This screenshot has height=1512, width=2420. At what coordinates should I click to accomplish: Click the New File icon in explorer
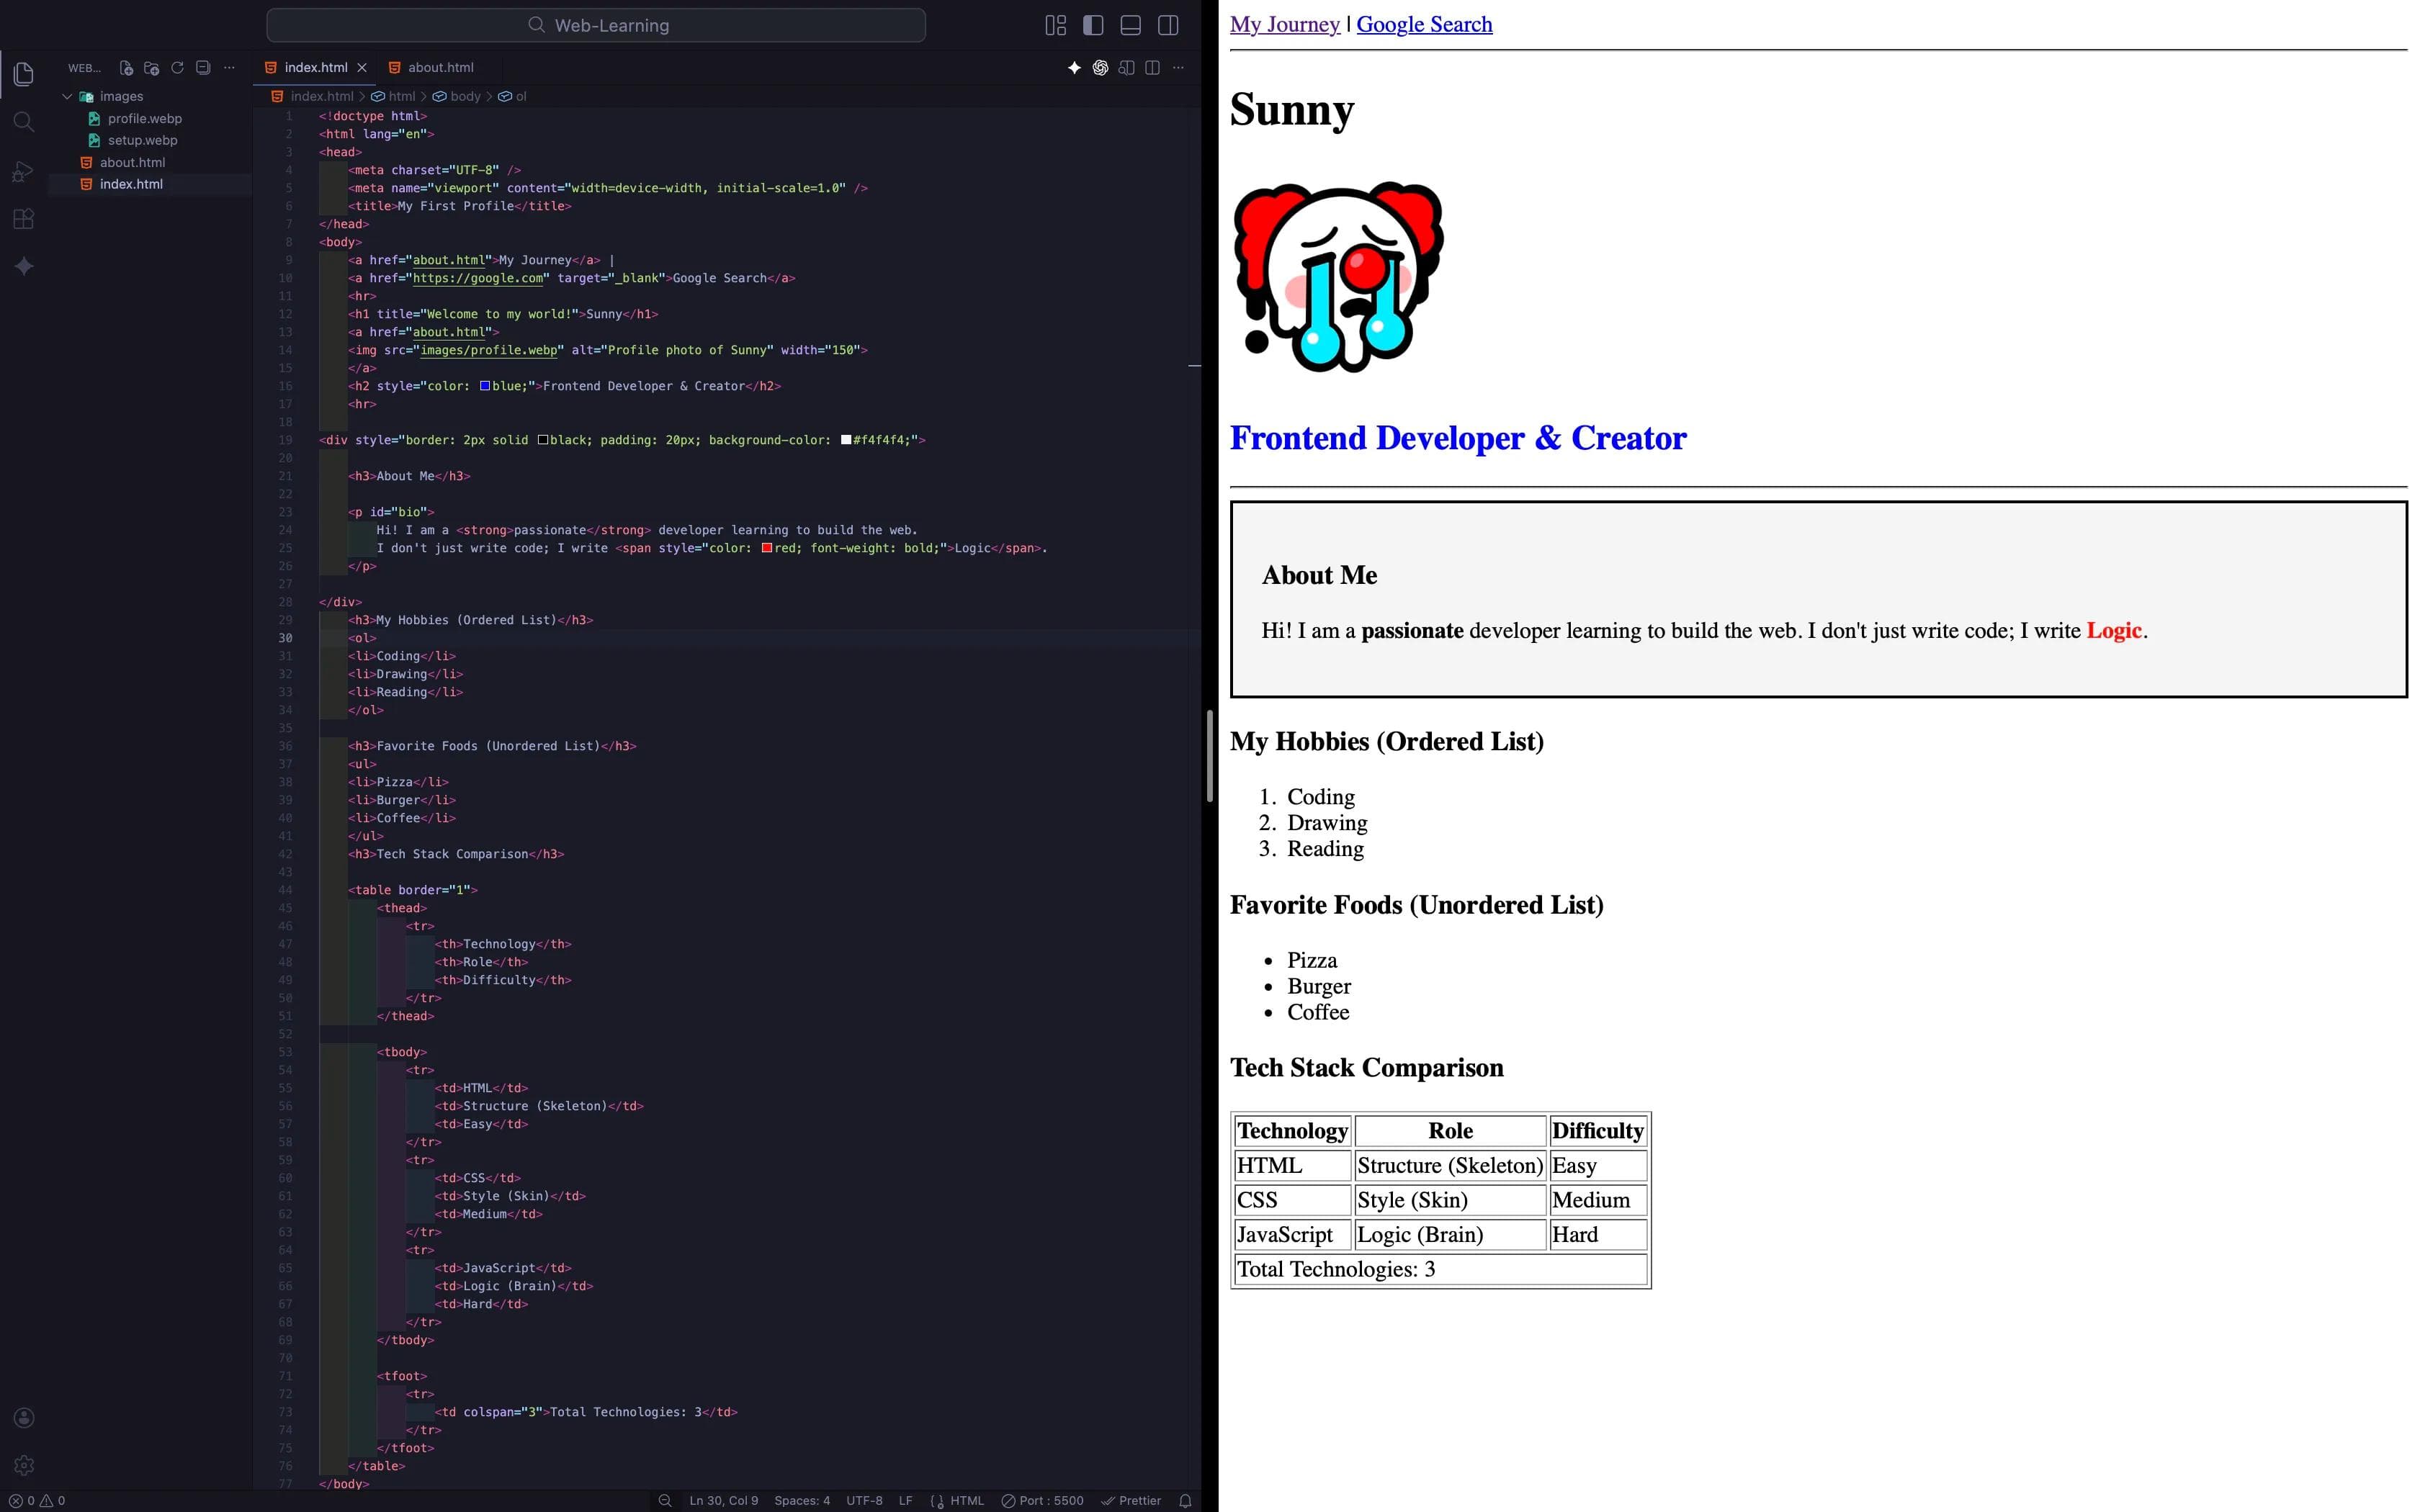(x=126, y=68)
